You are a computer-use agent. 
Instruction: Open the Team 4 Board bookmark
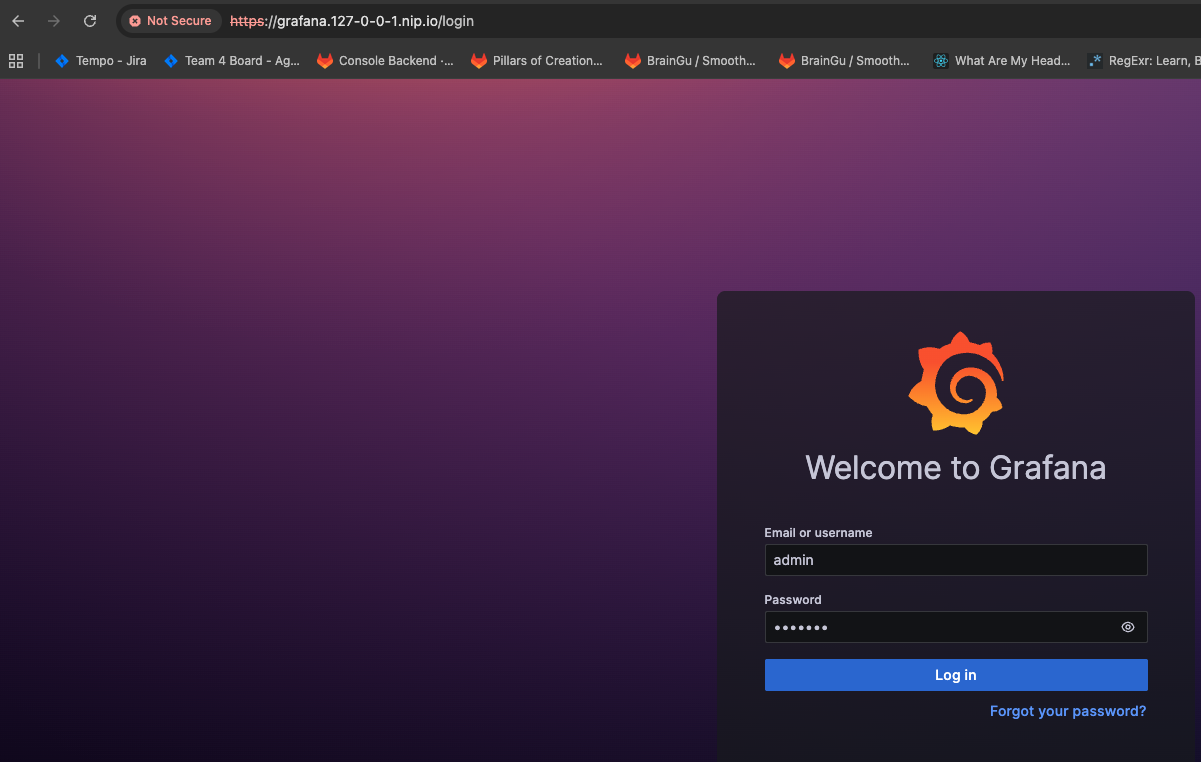232,61
